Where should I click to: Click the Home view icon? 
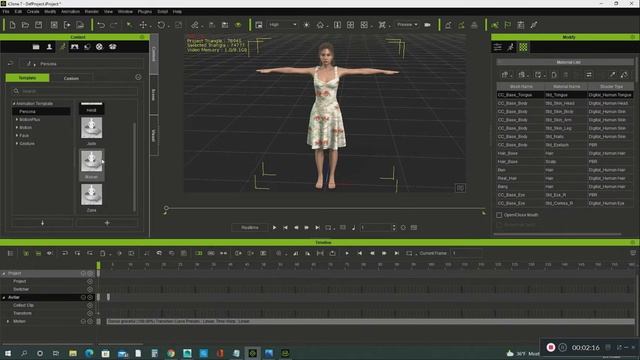[x=320, y=25]
